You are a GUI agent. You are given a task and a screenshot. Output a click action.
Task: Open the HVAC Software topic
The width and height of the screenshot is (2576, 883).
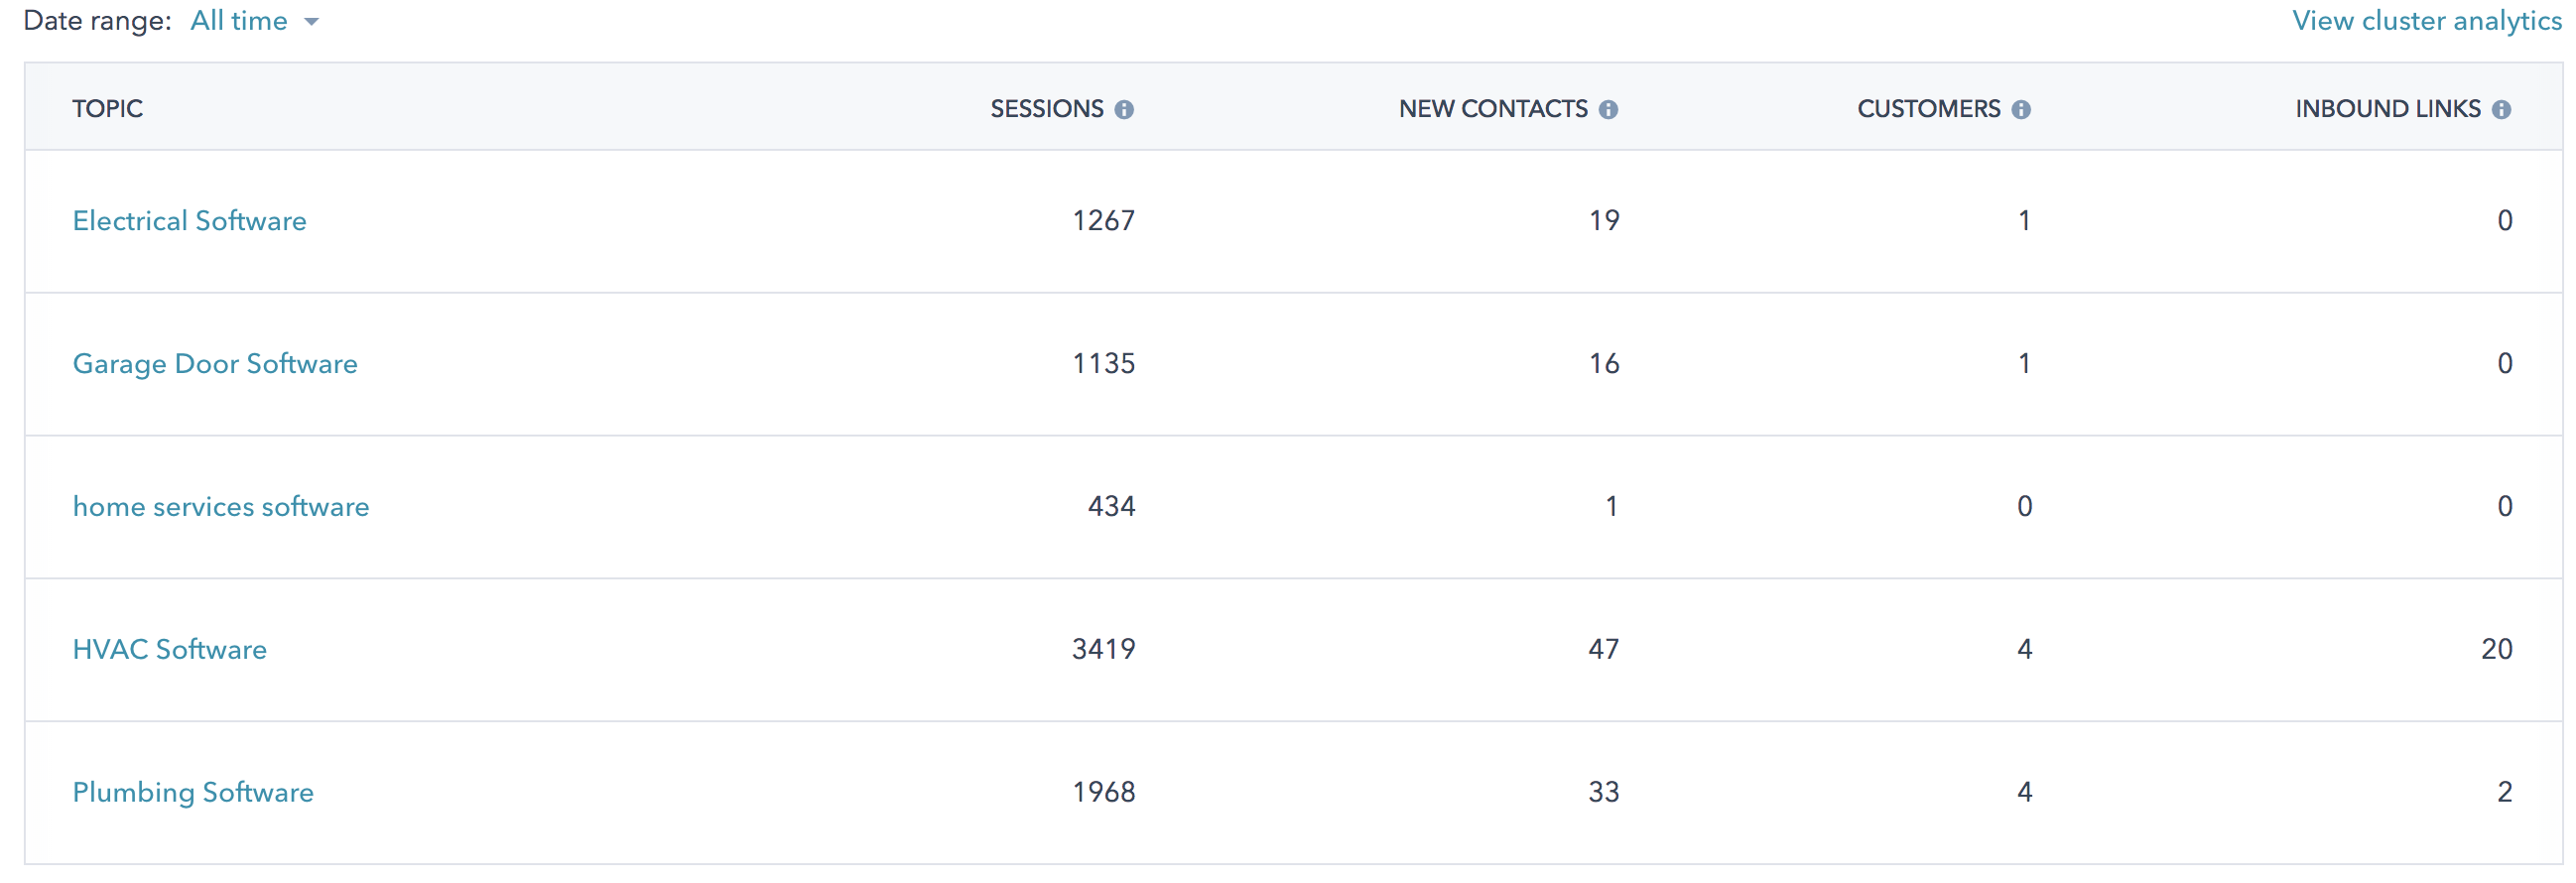click(170, 650)
